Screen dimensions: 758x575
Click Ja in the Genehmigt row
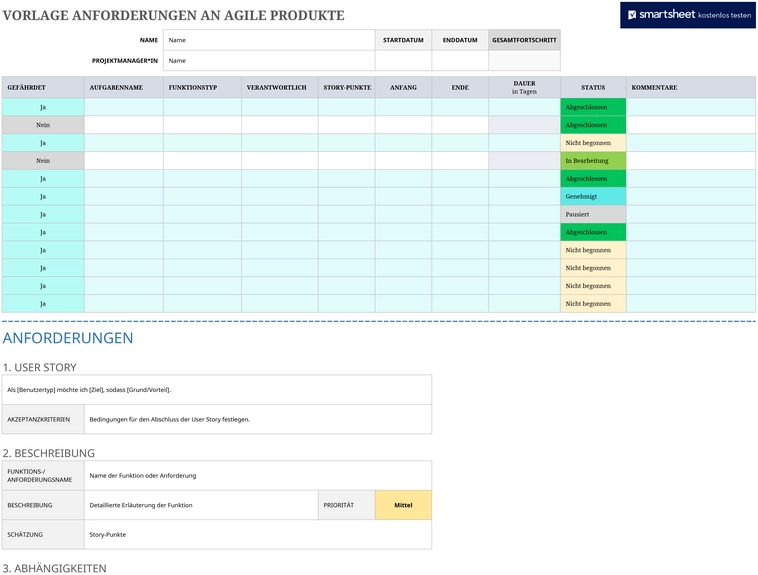pyautogui.click(x=43, y=196)
